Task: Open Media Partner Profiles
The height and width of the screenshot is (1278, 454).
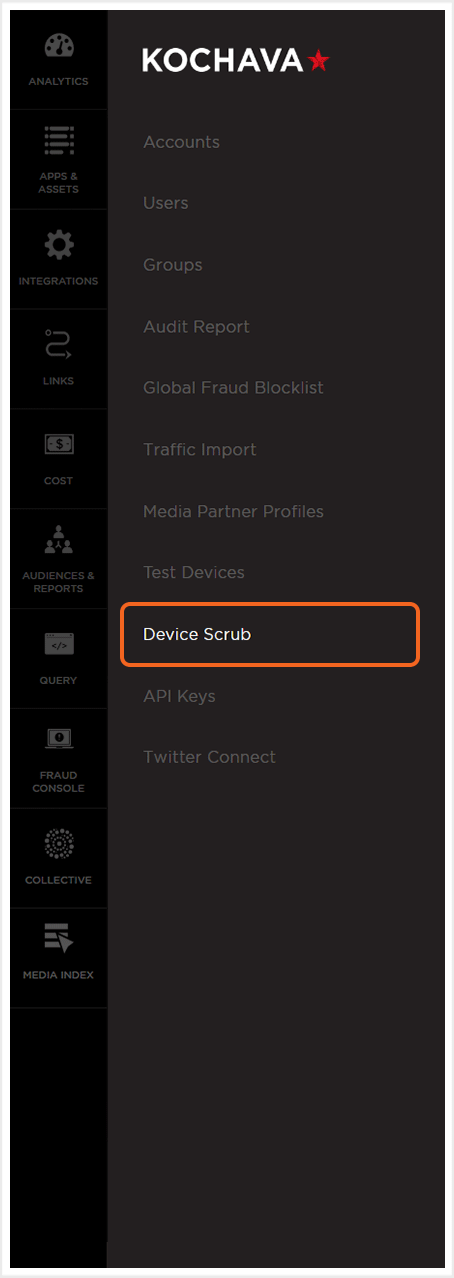Action: (233, 511)
